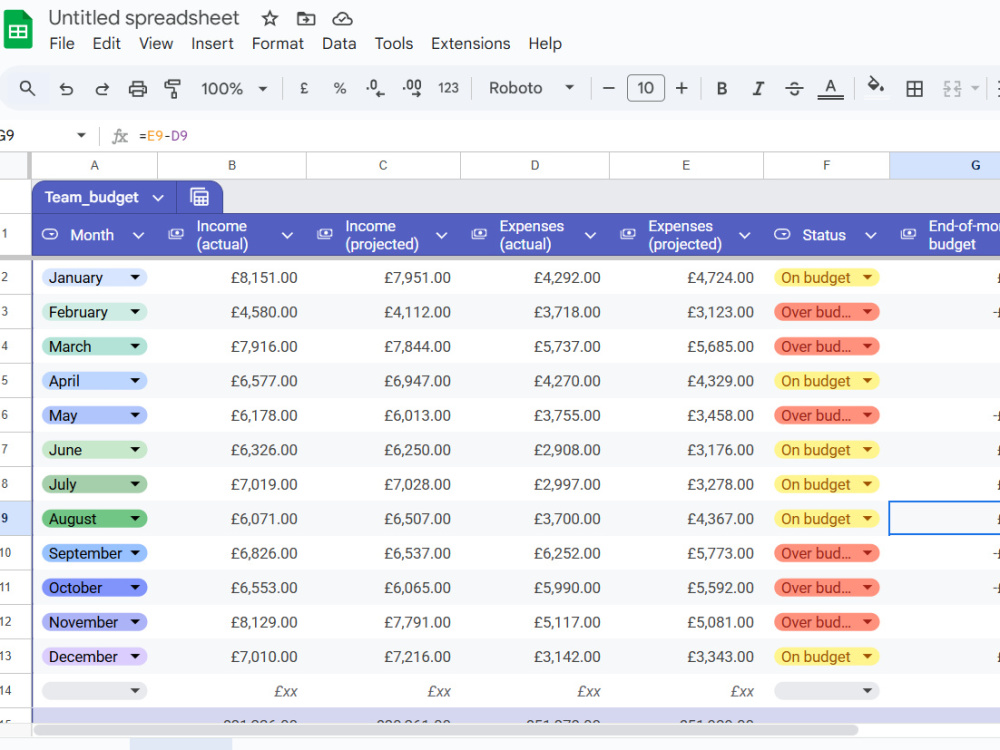Open the Tools menu
The height and width of the screenshot is (750, 1000).
393,43
